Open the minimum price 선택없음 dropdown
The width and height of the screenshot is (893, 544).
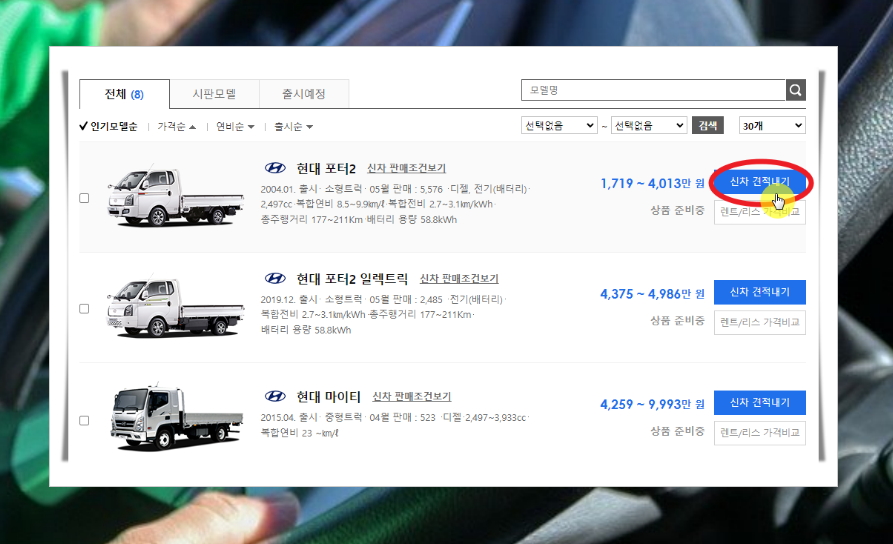point(559,125)
